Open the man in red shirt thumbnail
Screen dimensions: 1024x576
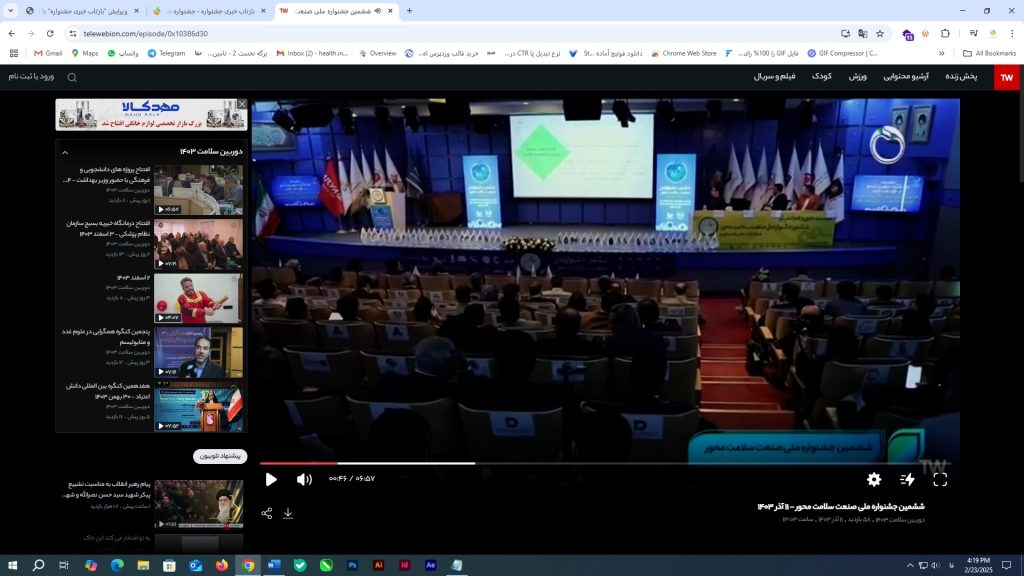(x=198, y=297)
